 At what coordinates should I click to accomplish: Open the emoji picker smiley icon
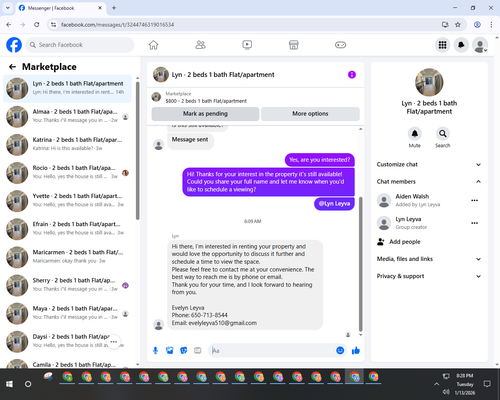click(340, 350)
